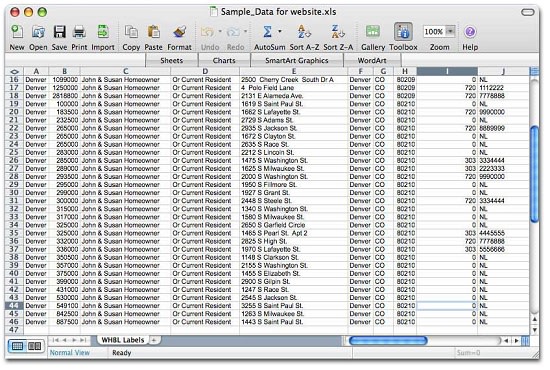
Task: Click the Undo arrow icon
Action: point(207,32)
